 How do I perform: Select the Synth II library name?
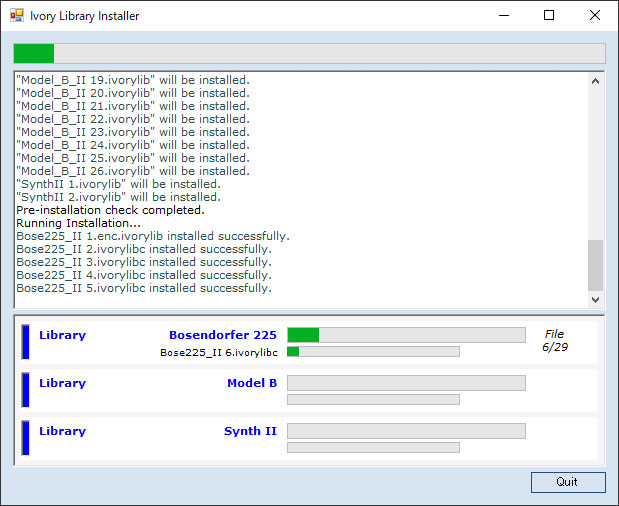point(250,431)
